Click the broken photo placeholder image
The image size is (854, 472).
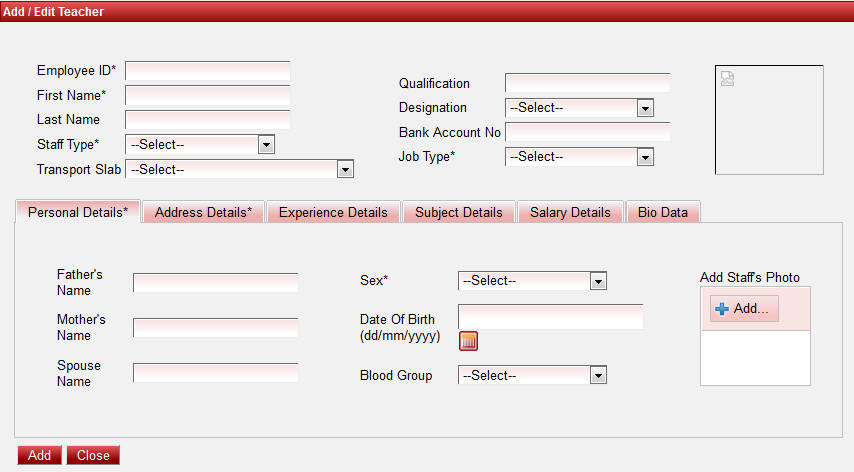click(x=727, y=80)
